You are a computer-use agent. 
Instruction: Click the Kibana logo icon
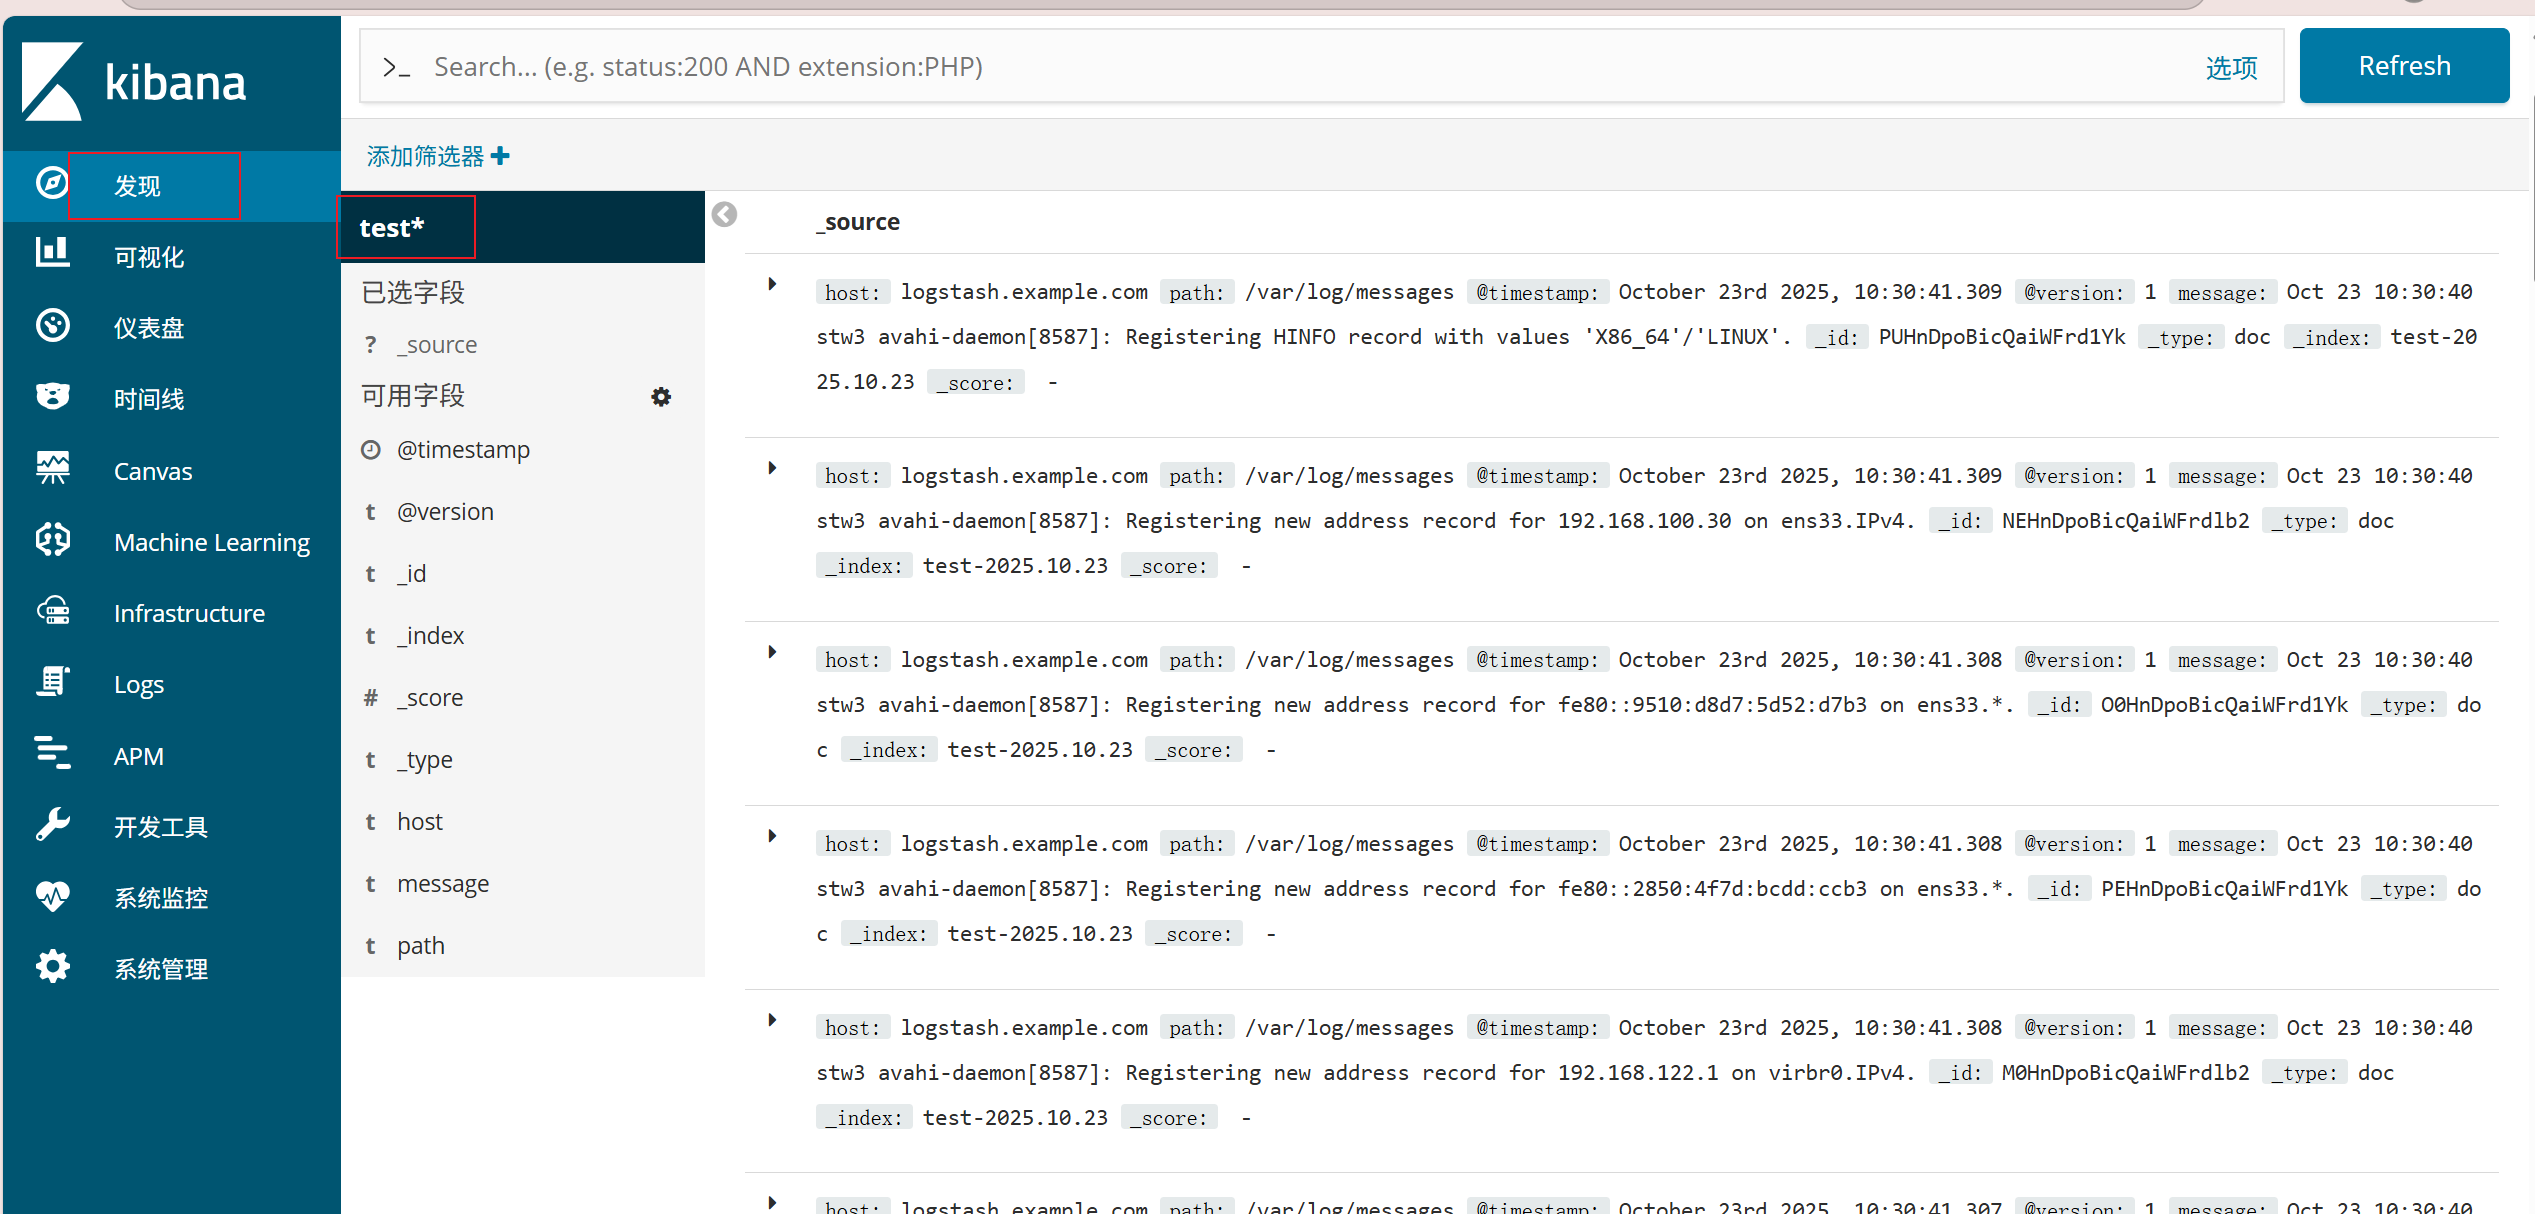click(52, 81)
